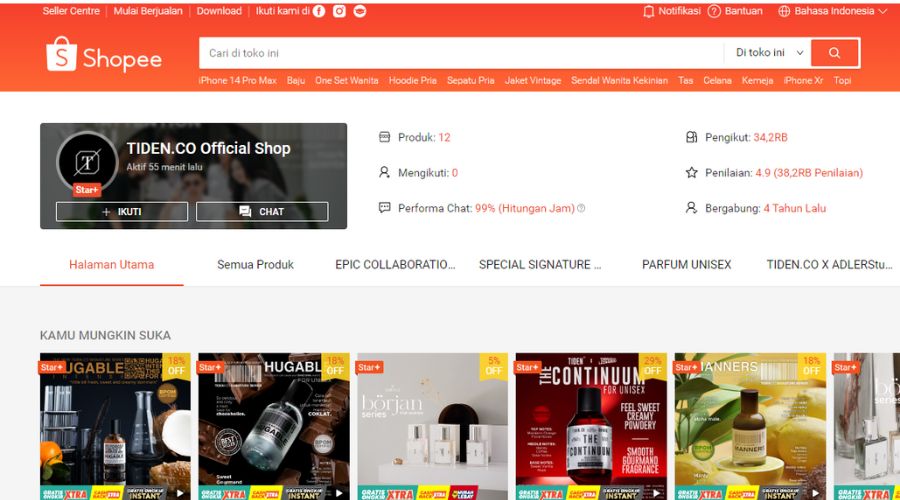900x500 pixels.
Task: Click the Pengikut value 34,2RB
Action: [x=770, y=137]
